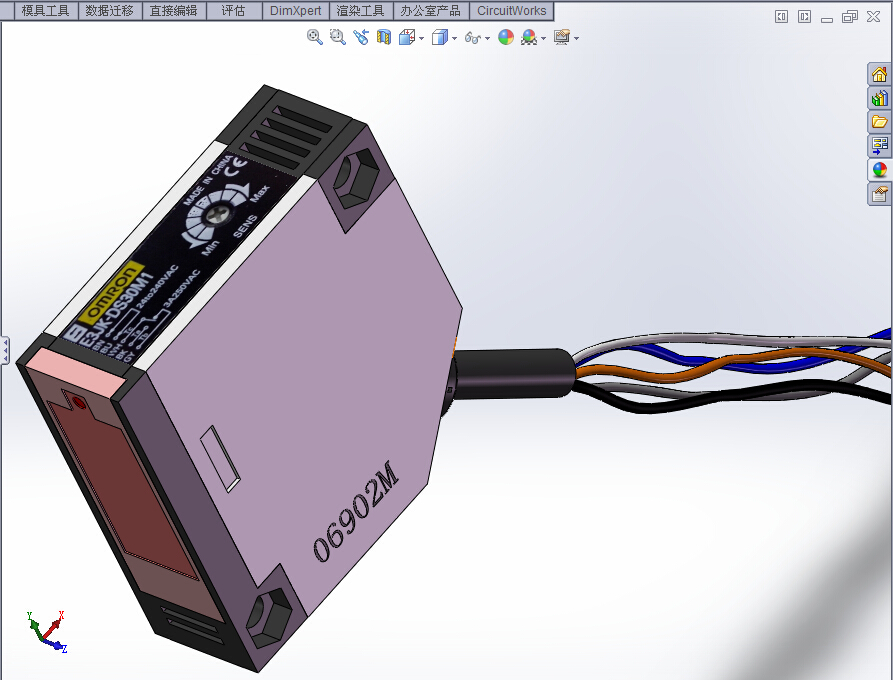Click the expand-right panel split icon
The height and width of the screenshot is (680, 893).
(x=804, y=17)
